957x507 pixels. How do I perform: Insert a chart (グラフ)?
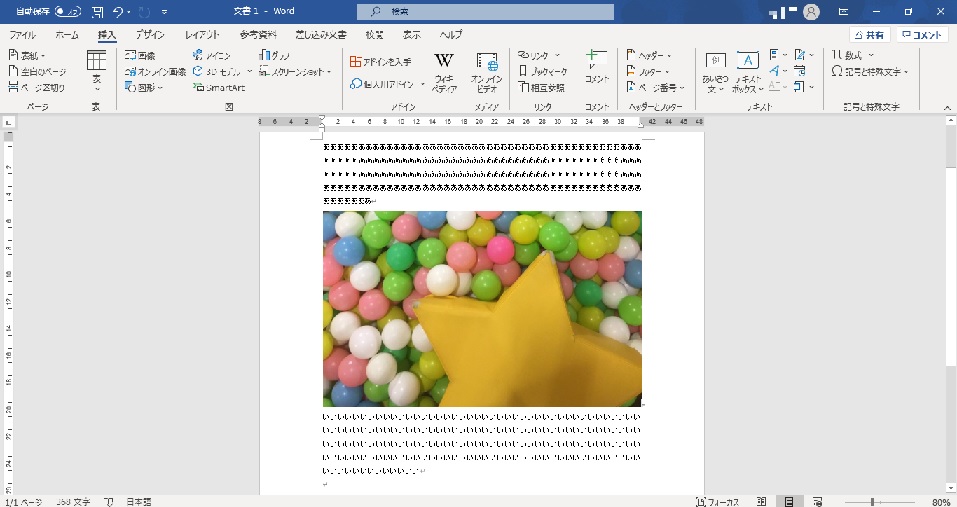click(274, 56)
